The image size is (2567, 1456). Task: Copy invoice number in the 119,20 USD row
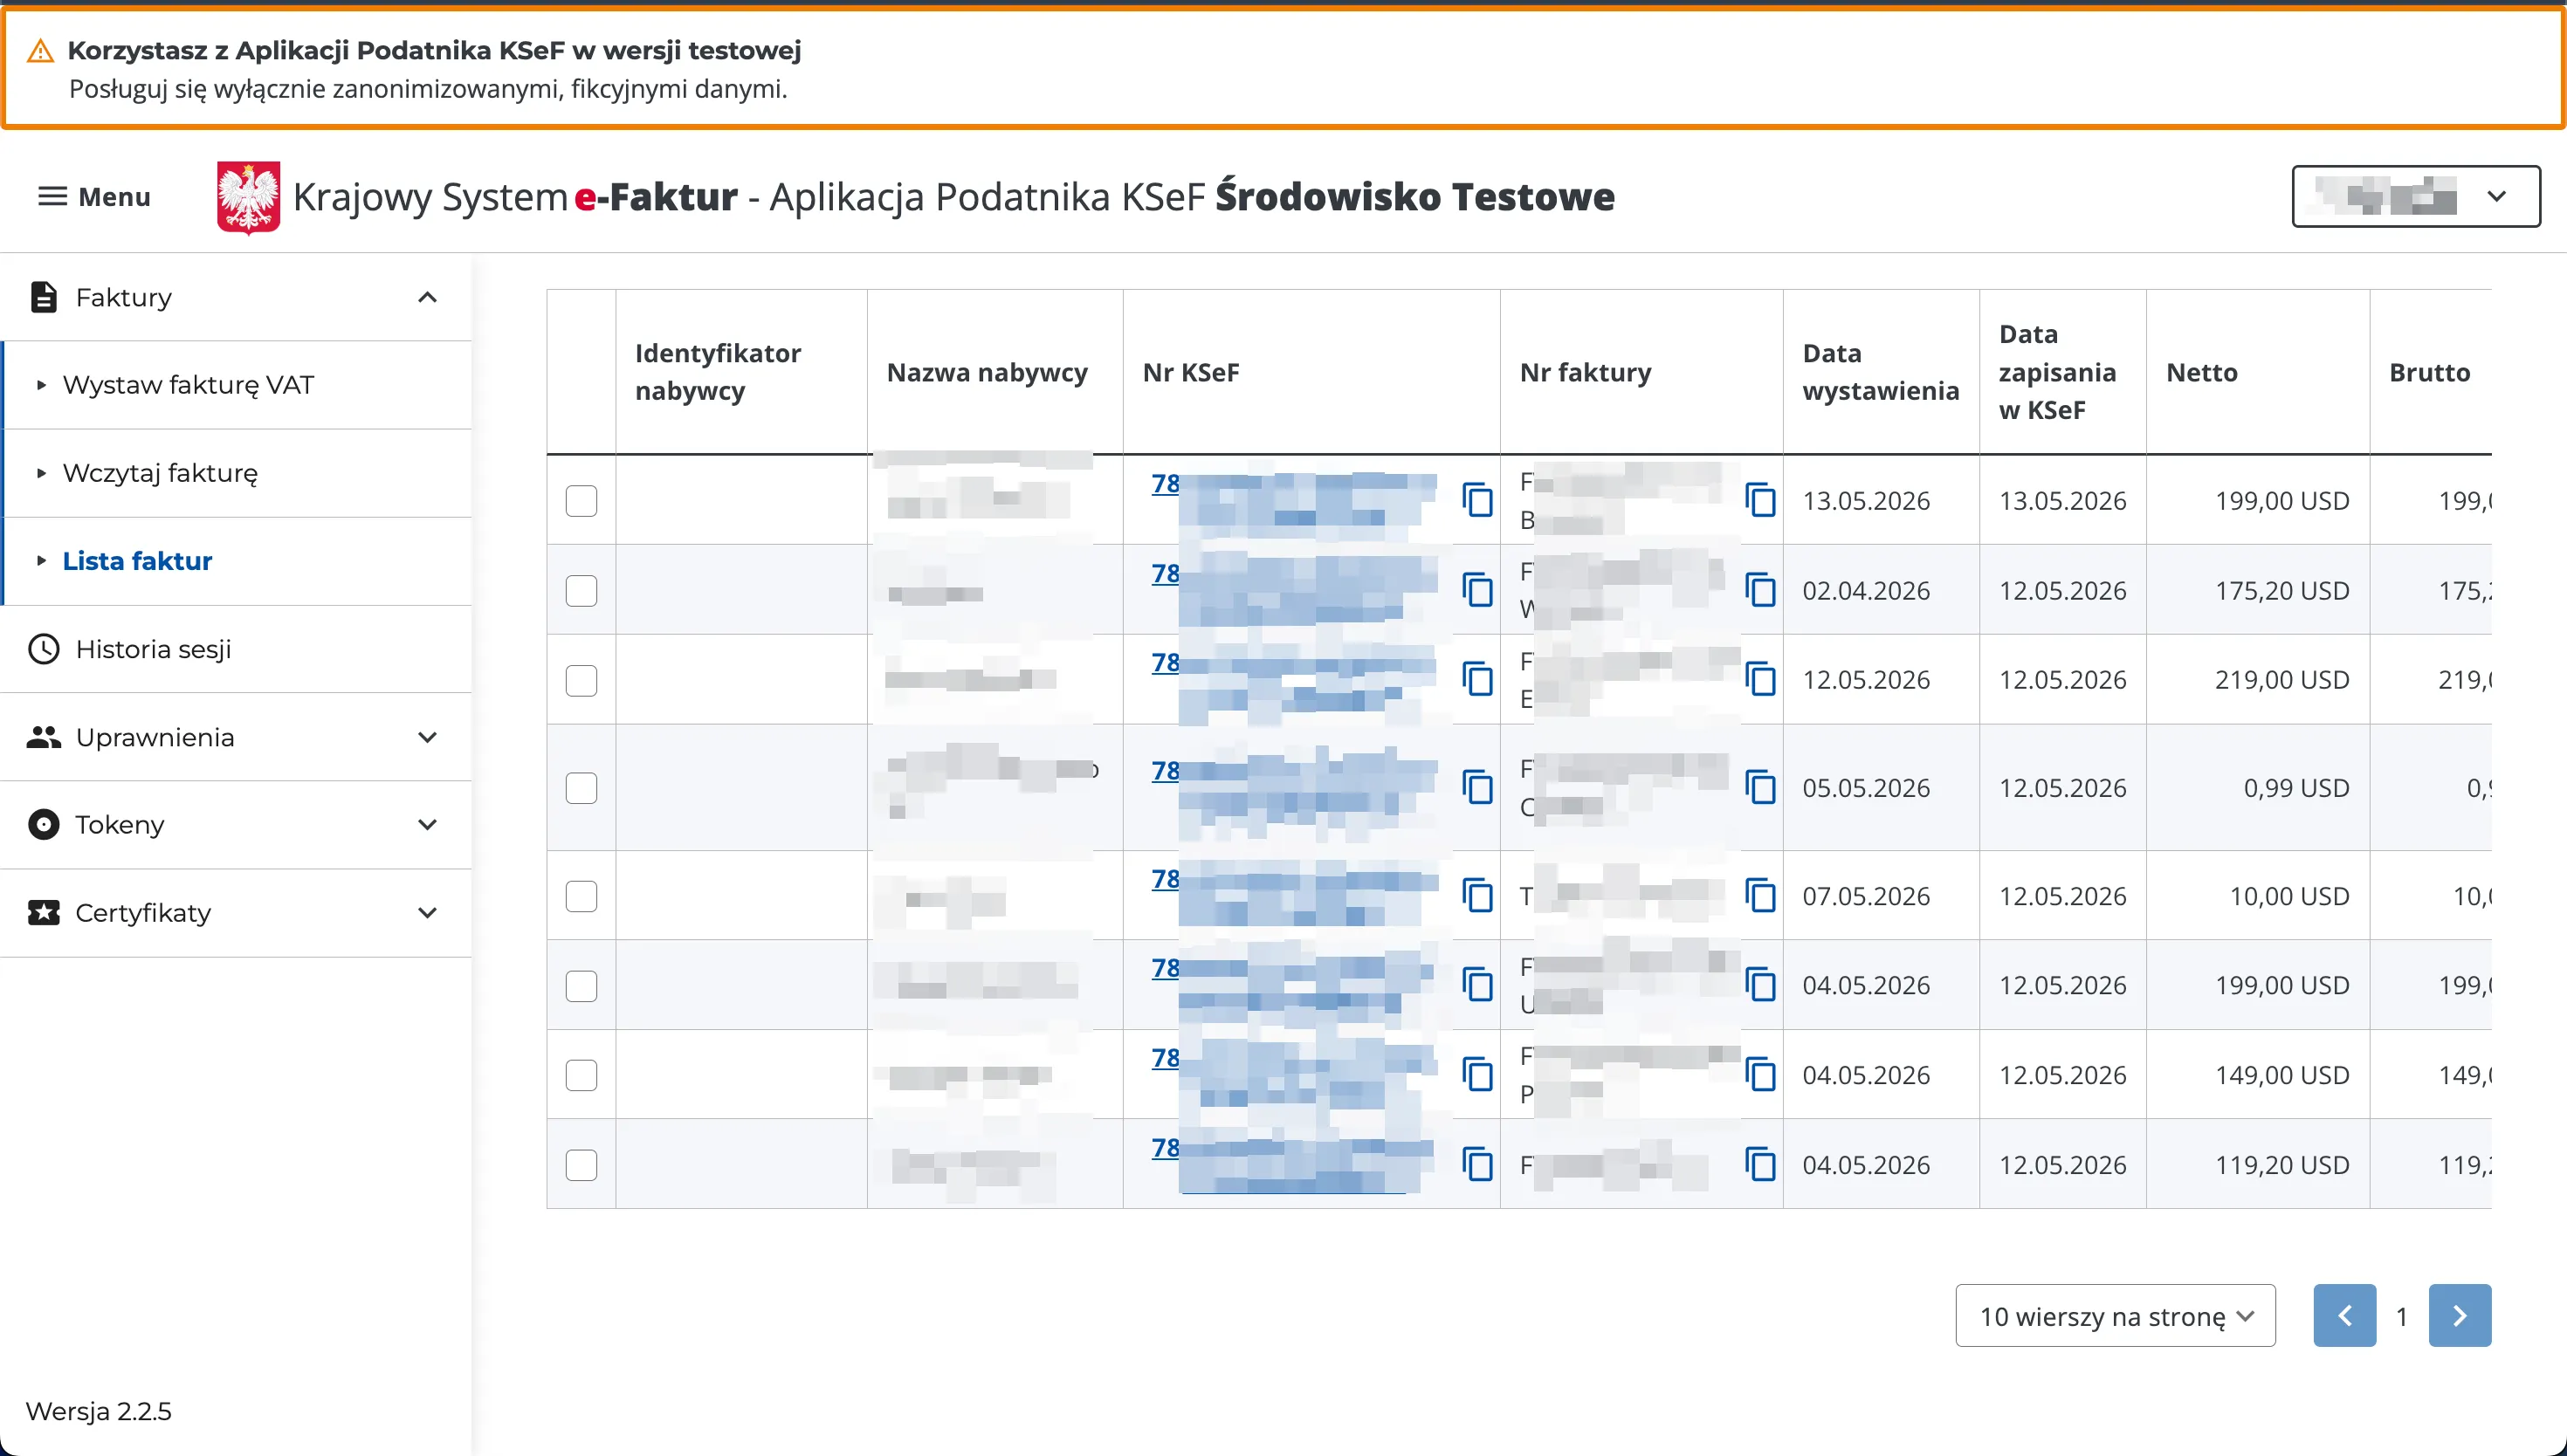pos(1760,1164)
